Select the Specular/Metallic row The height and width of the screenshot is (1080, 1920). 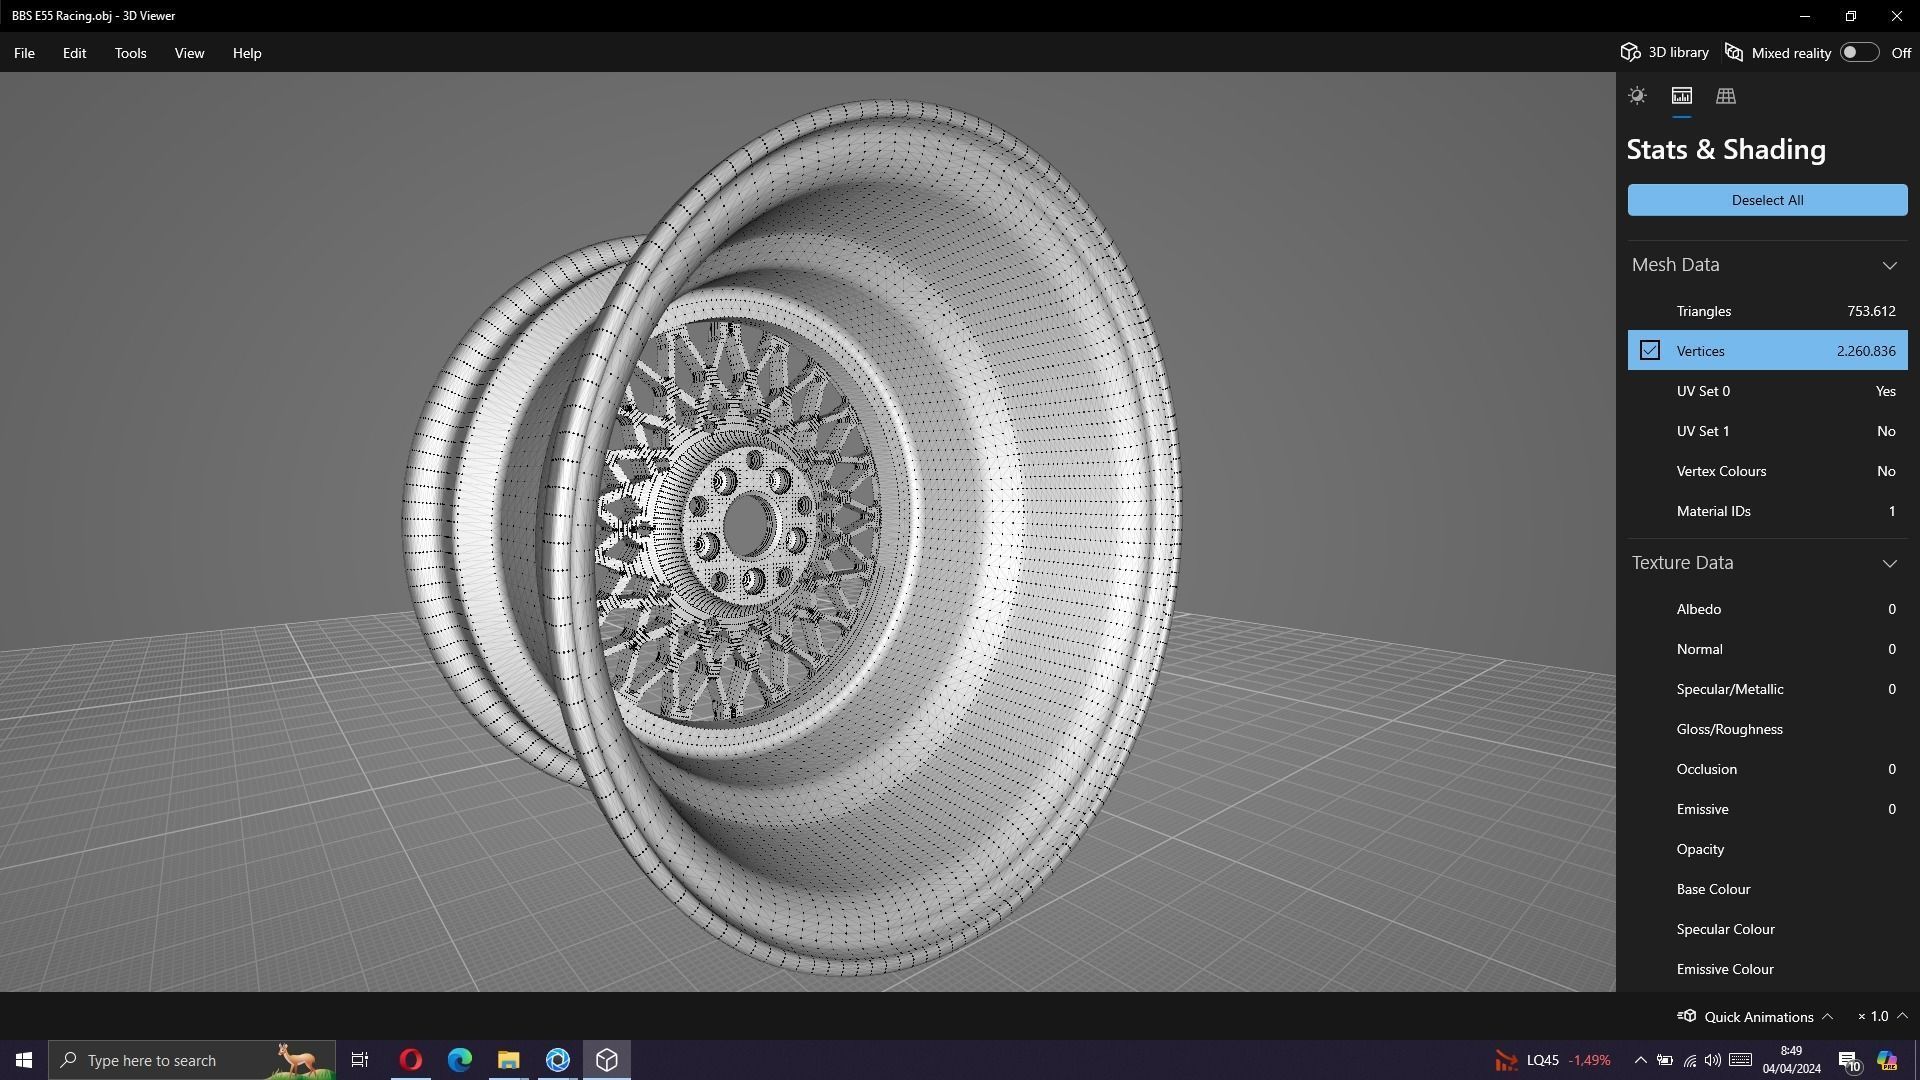[1767, 689]
